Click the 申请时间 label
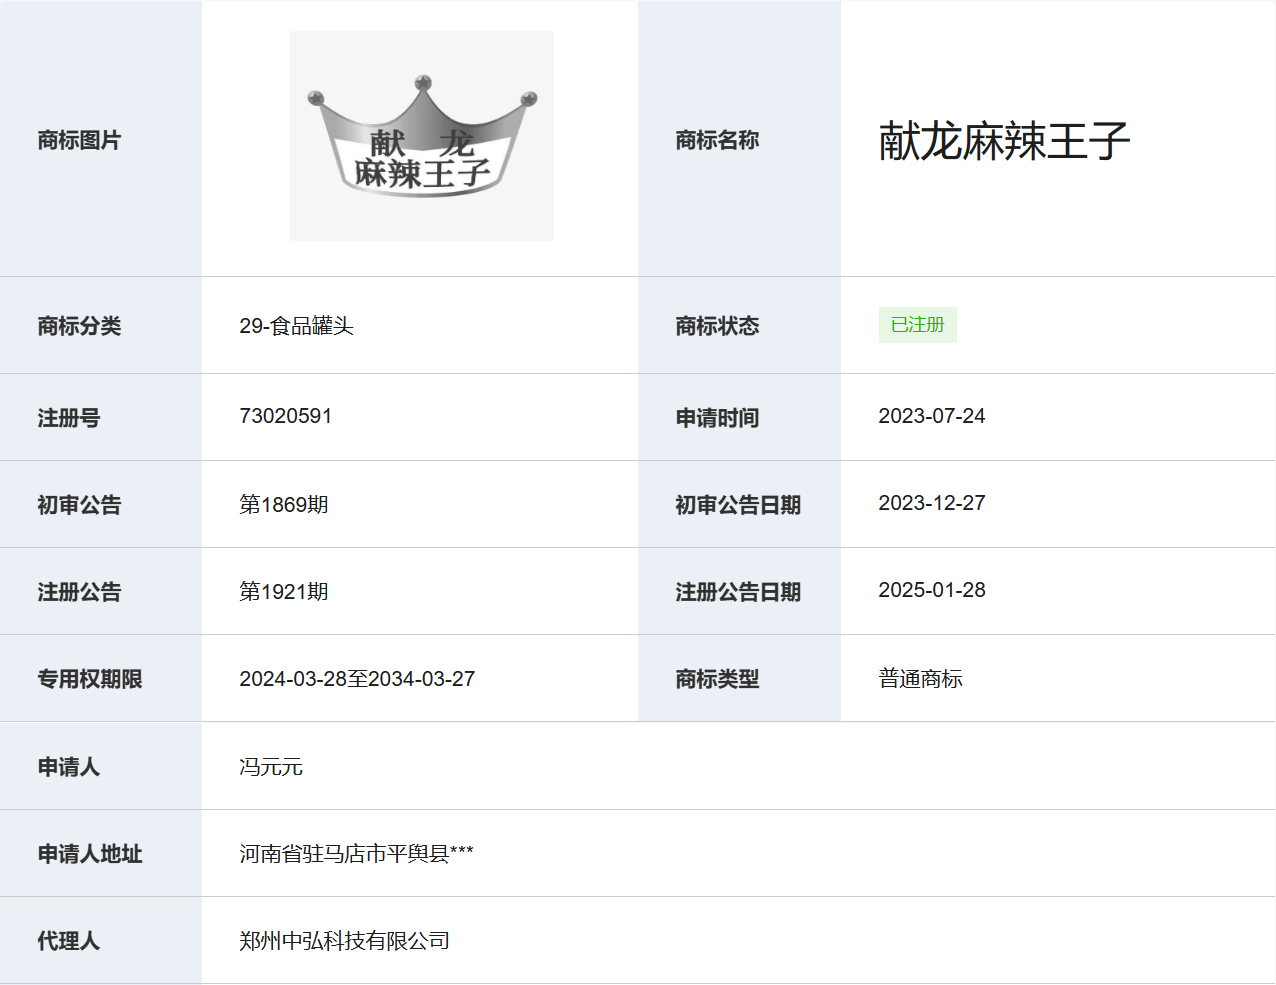1276x985 pixels. pos(717,418)
